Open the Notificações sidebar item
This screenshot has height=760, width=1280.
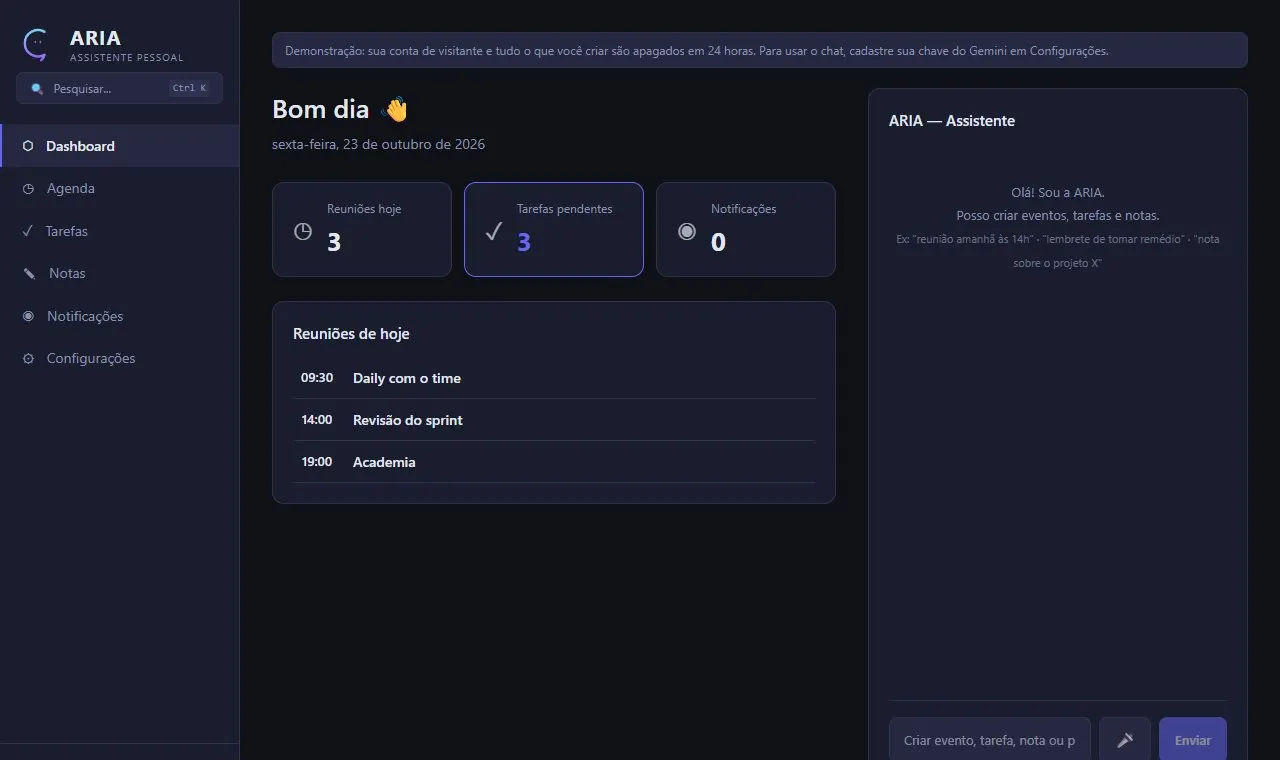(120, 316)
